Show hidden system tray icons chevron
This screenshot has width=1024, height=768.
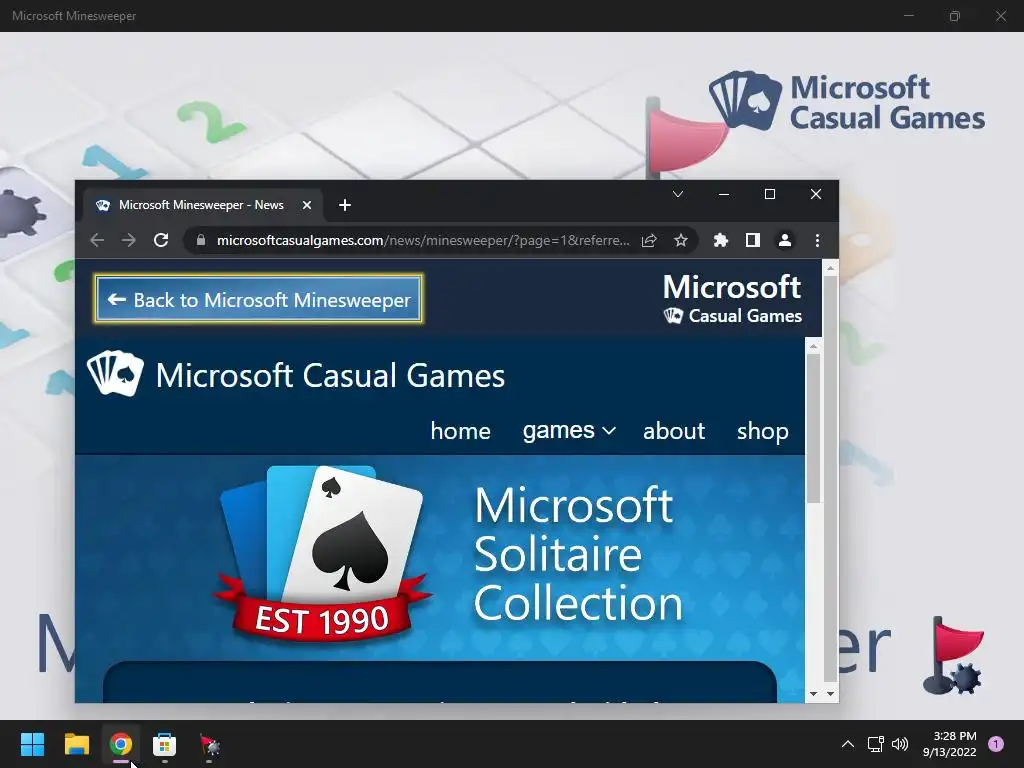(x=848, y=744)
